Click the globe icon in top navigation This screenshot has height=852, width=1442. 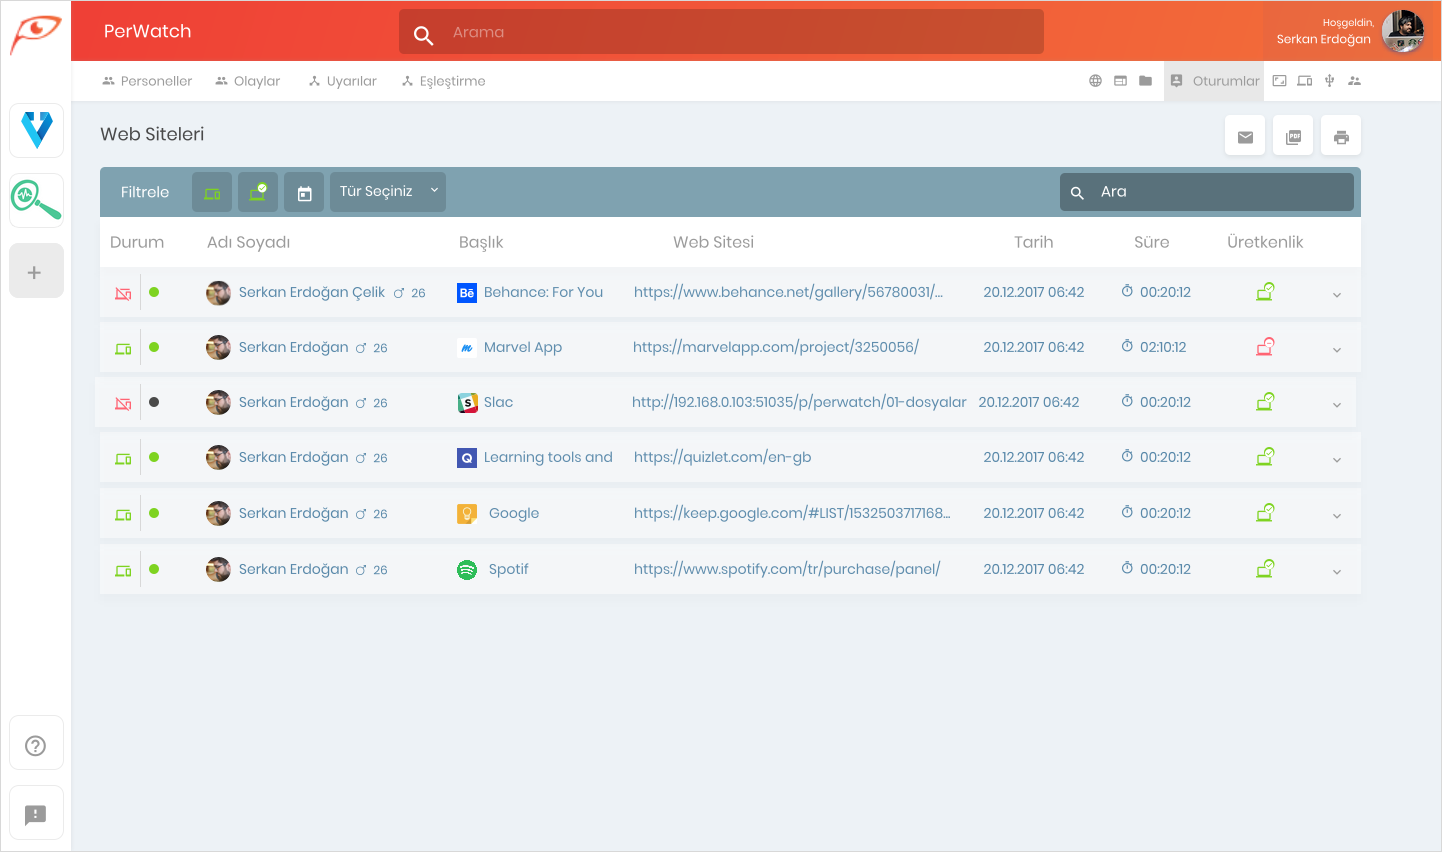pyautogui.click(x=1095, y=81)
